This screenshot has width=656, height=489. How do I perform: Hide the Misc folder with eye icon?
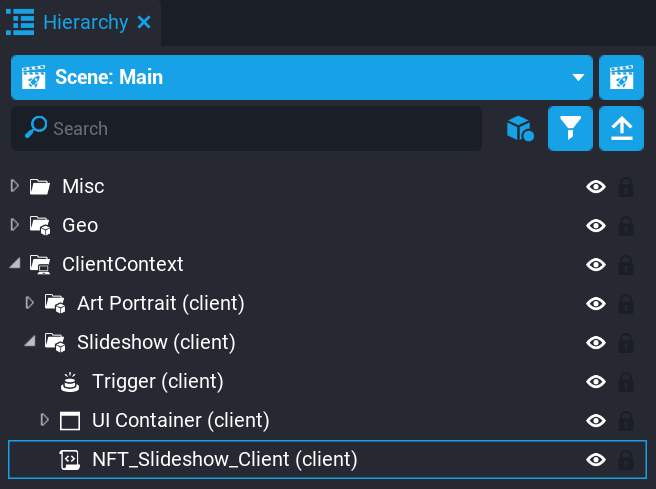(596, 186)
